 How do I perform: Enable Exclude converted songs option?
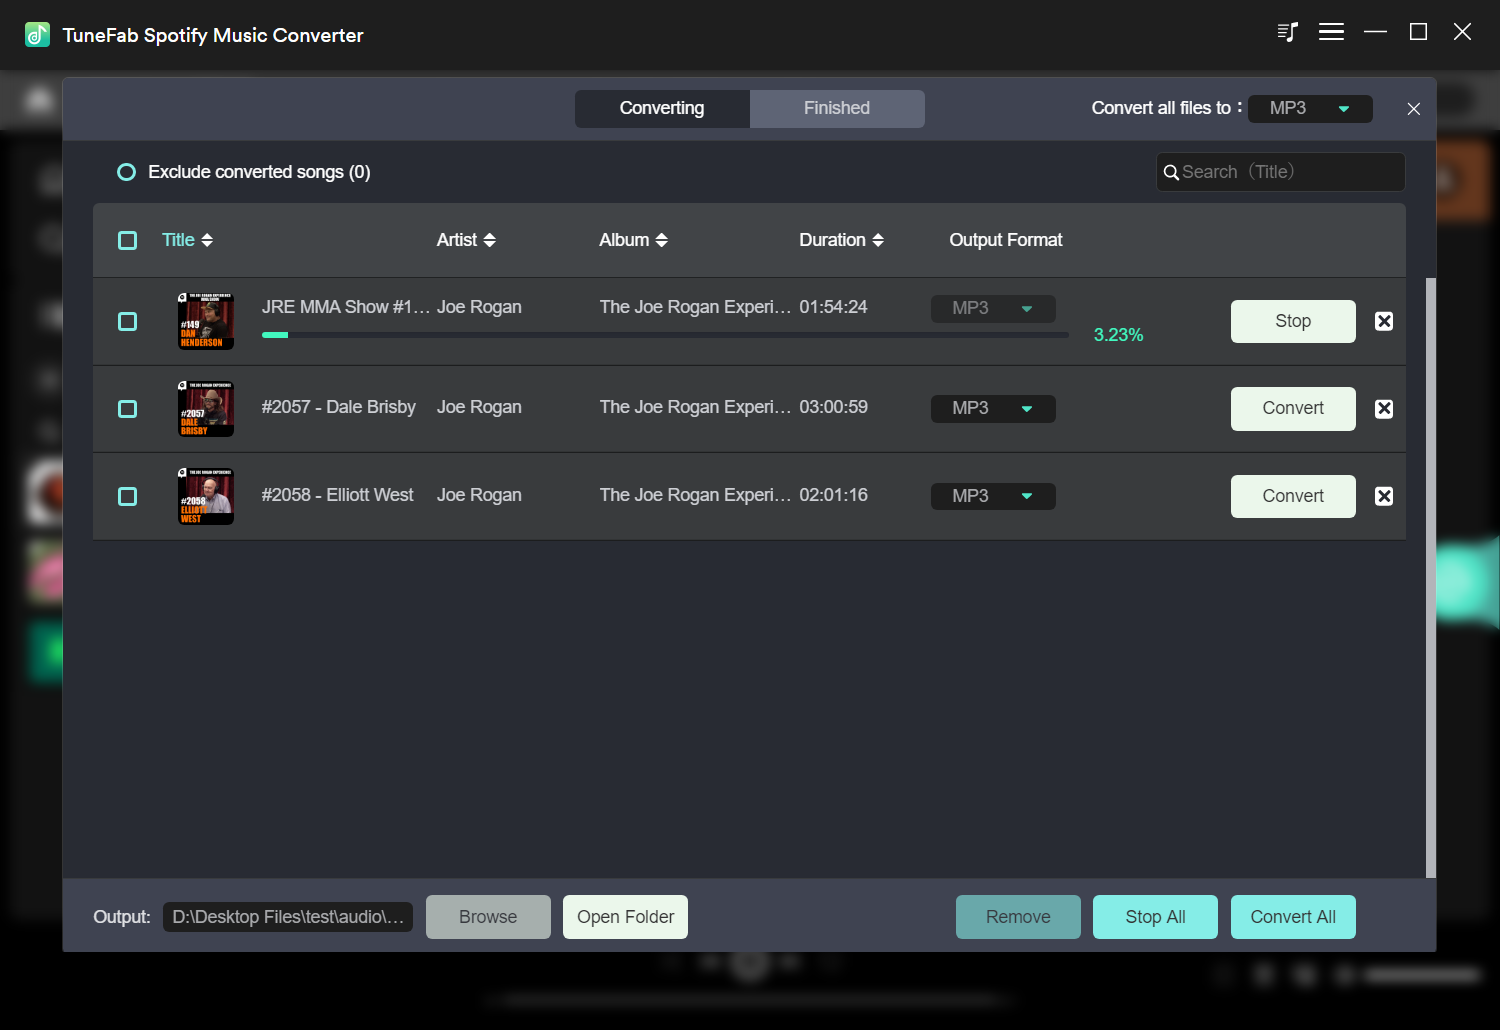(126, 172)
